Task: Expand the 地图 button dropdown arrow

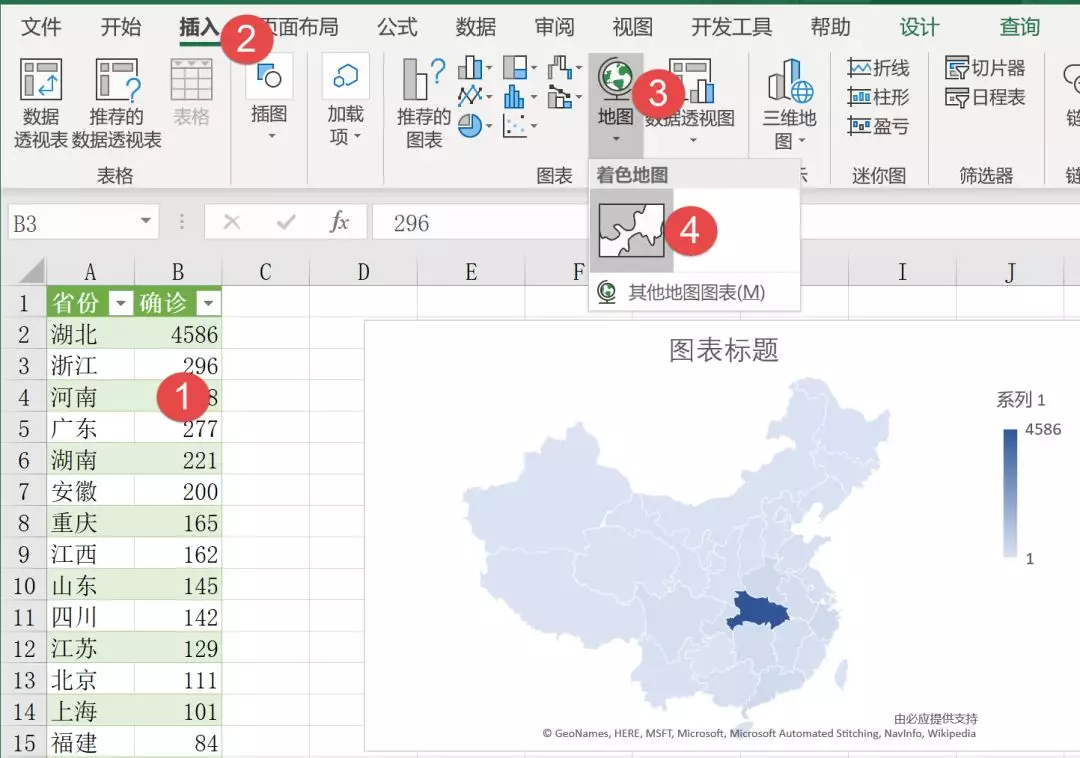Action: (x=616, y=139)
